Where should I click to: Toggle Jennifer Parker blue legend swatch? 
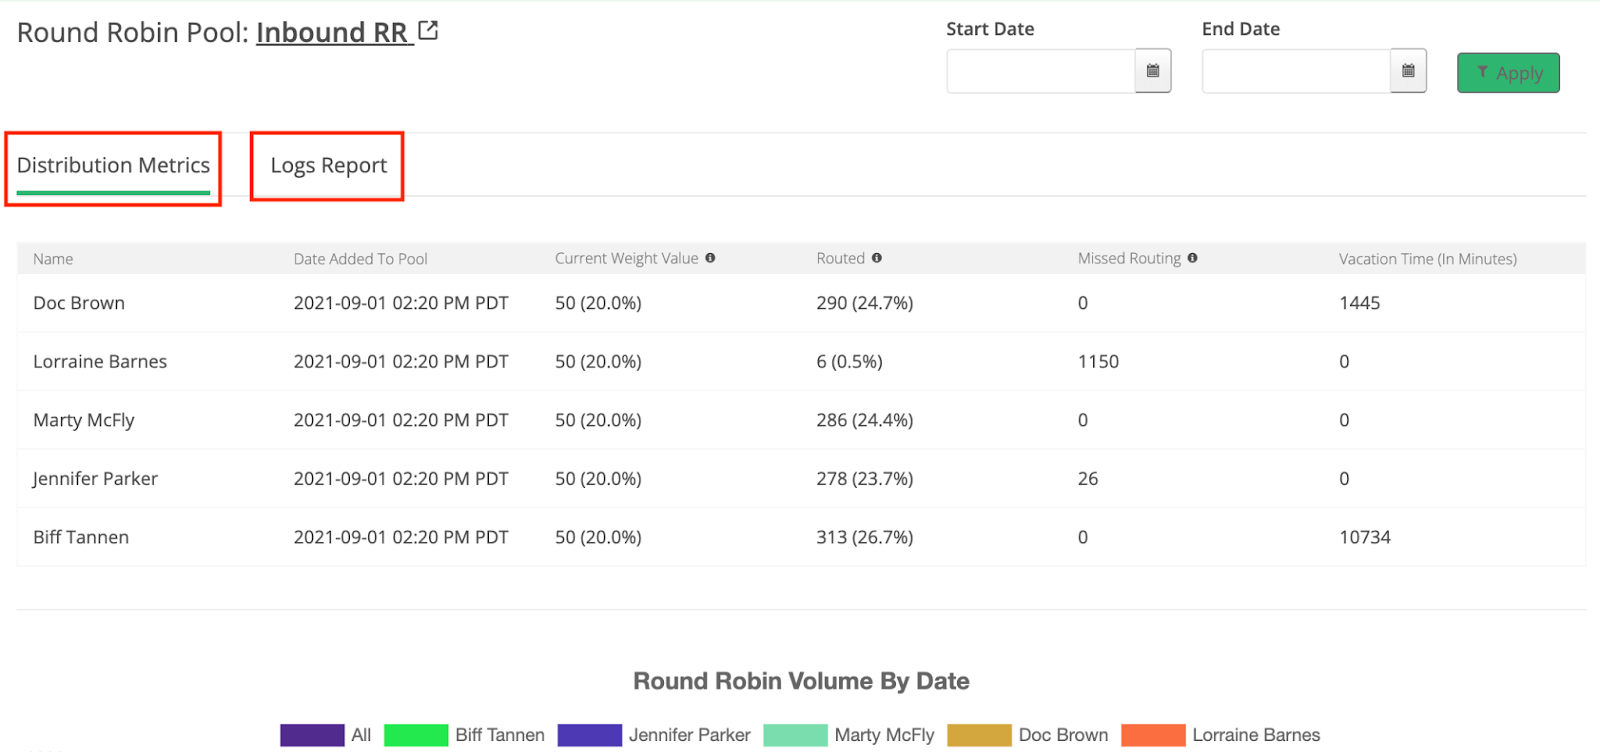tap(589, 735)
